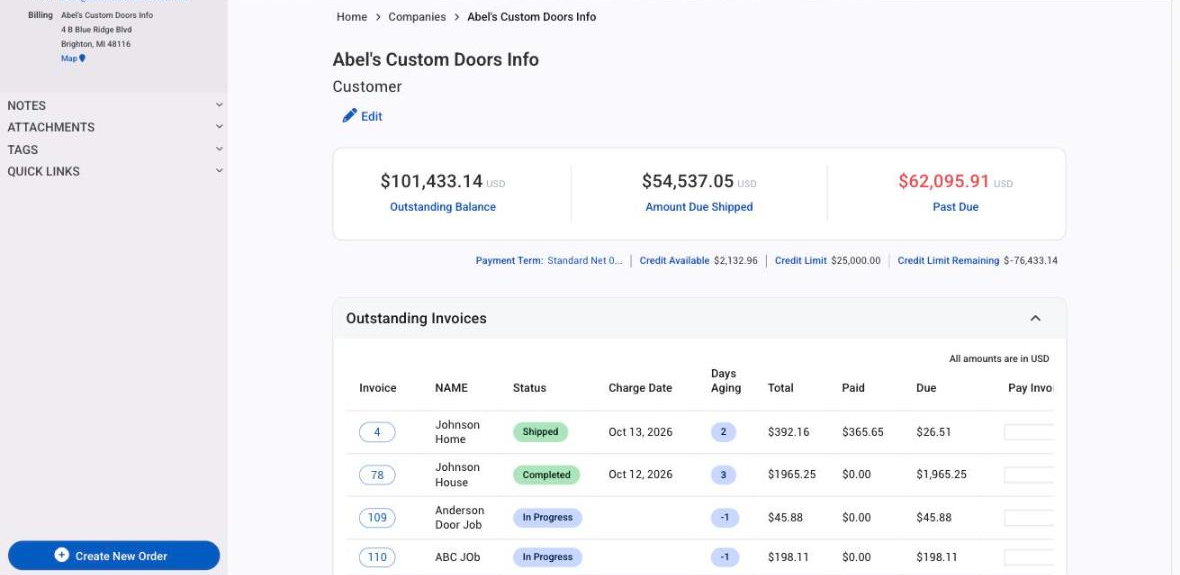Expand the NOTES section
Screen dimensions: 1180x575
pyautogui.click(x=113, y=105)
